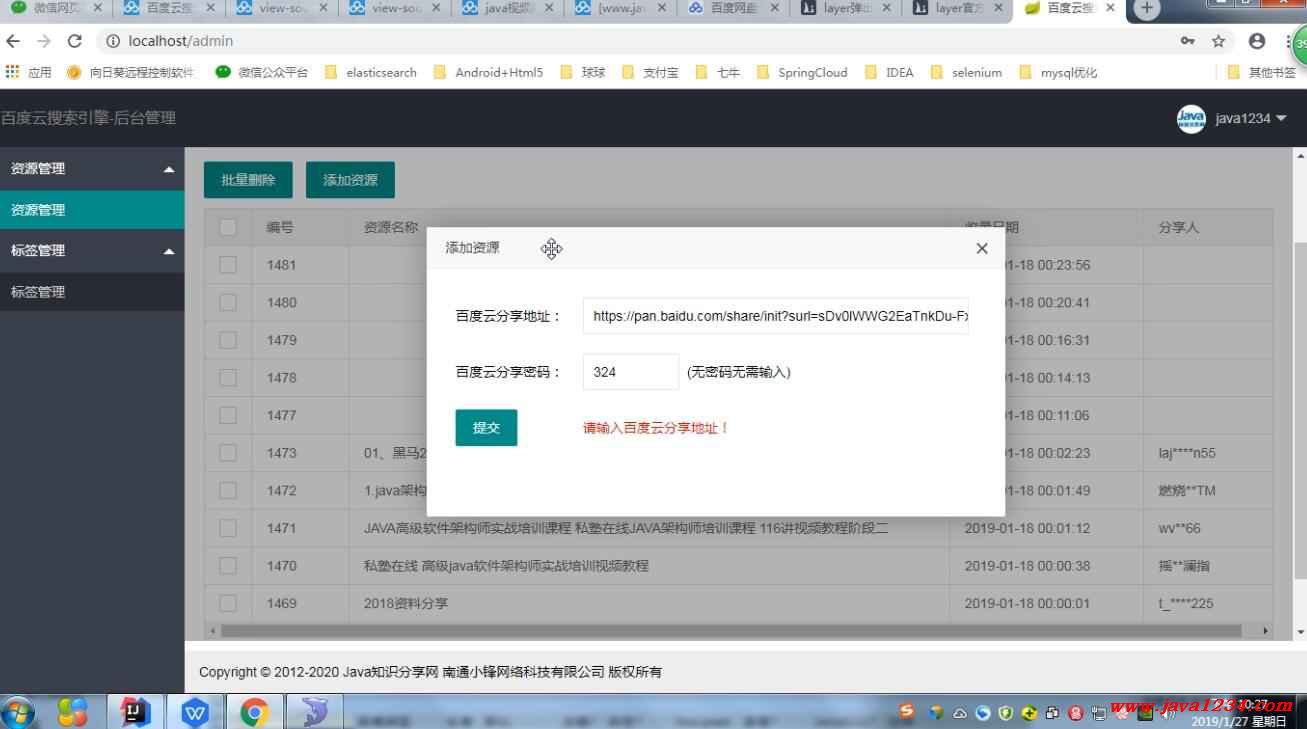Open IntelliJ IDEA from the taskbar
Image resolution: width=1307 pixels, height=729 pixels.
click(x=135, y=712)
